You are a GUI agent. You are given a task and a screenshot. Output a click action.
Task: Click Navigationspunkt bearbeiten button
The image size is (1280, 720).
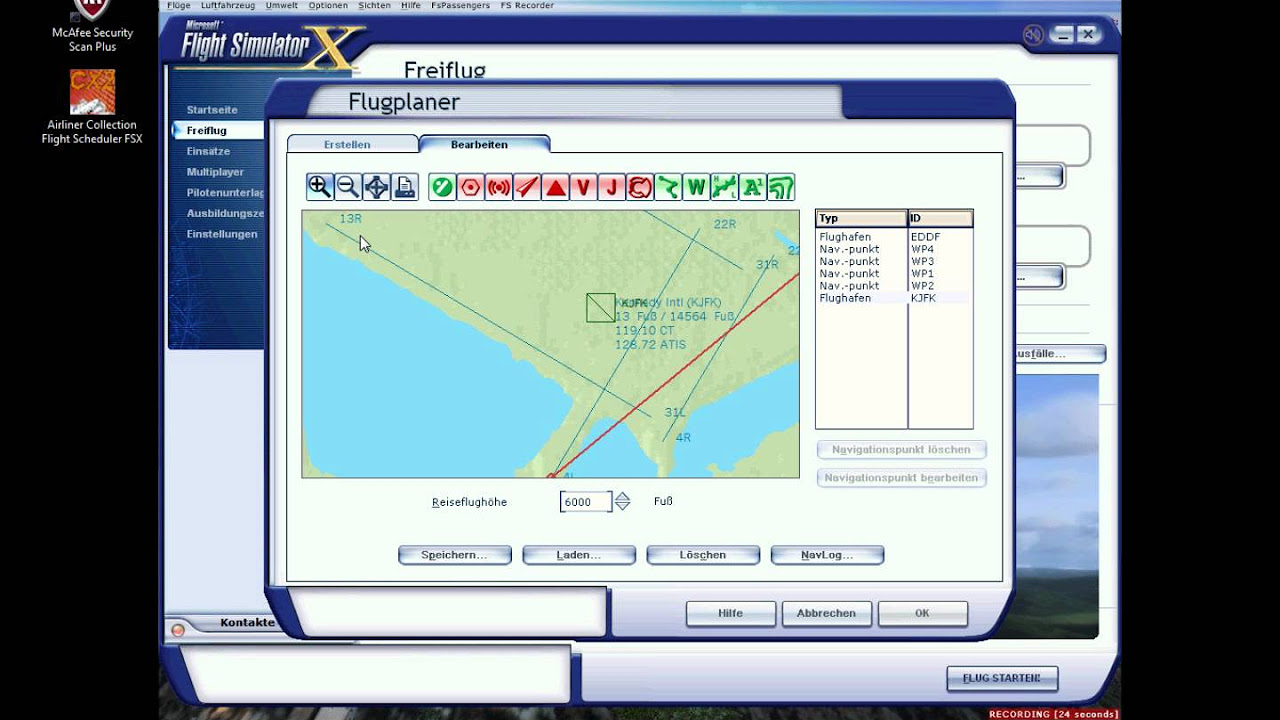click(901, 478)
